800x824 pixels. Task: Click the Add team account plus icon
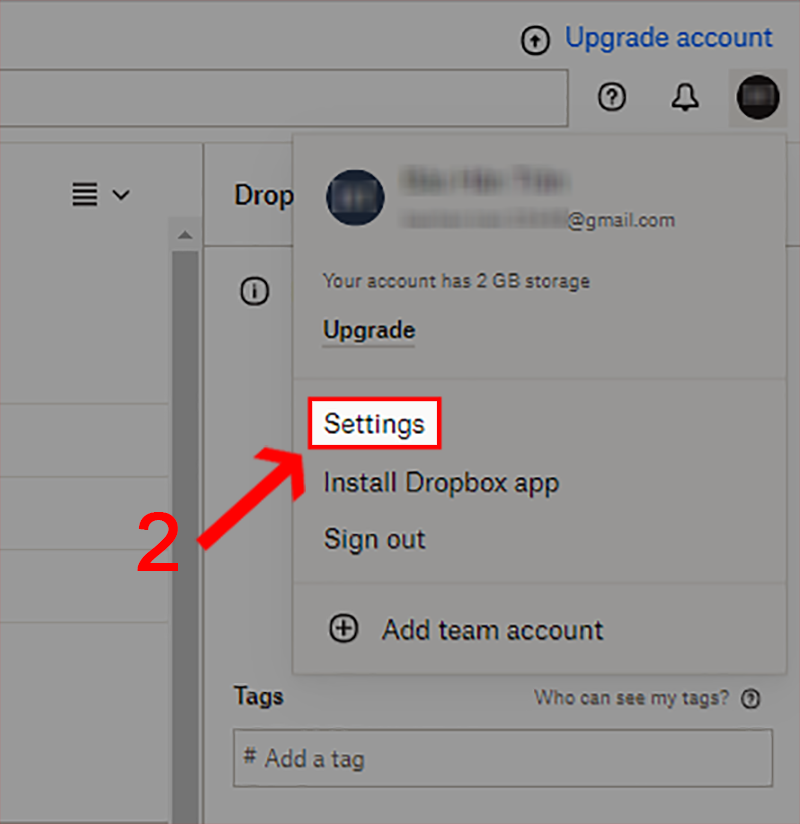344,629
